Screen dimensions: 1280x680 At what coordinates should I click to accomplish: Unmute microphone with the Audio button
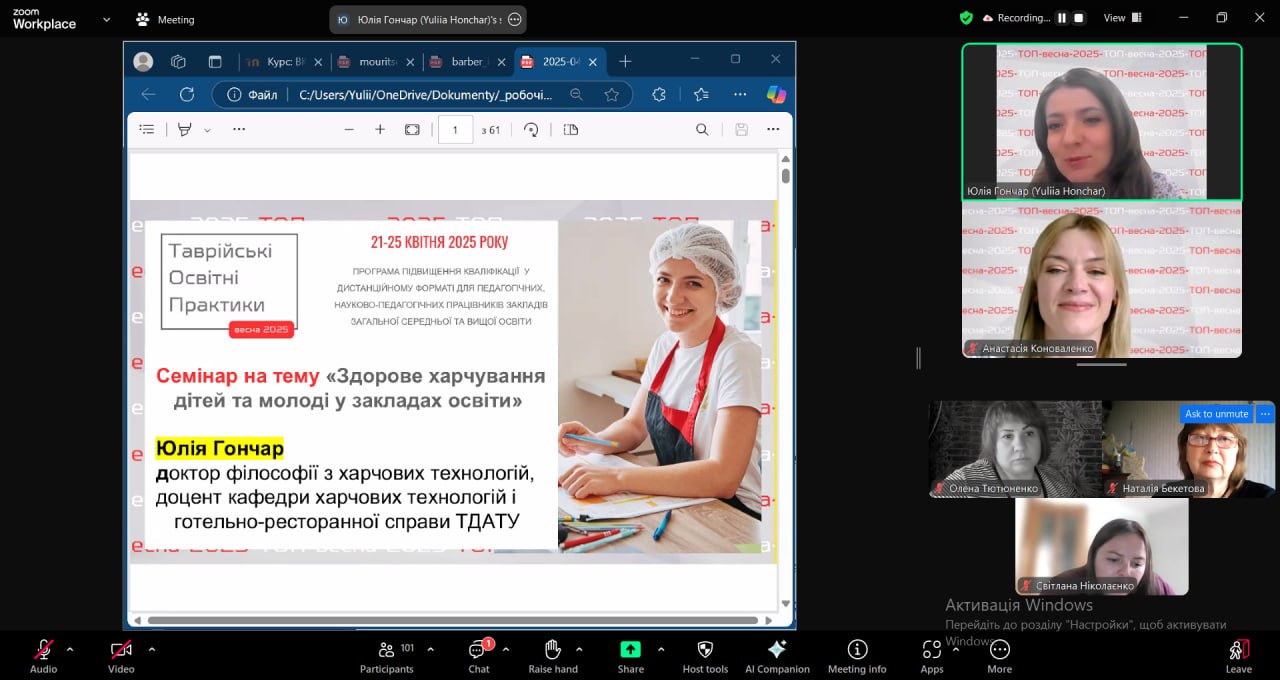click(x=43, y=655)
